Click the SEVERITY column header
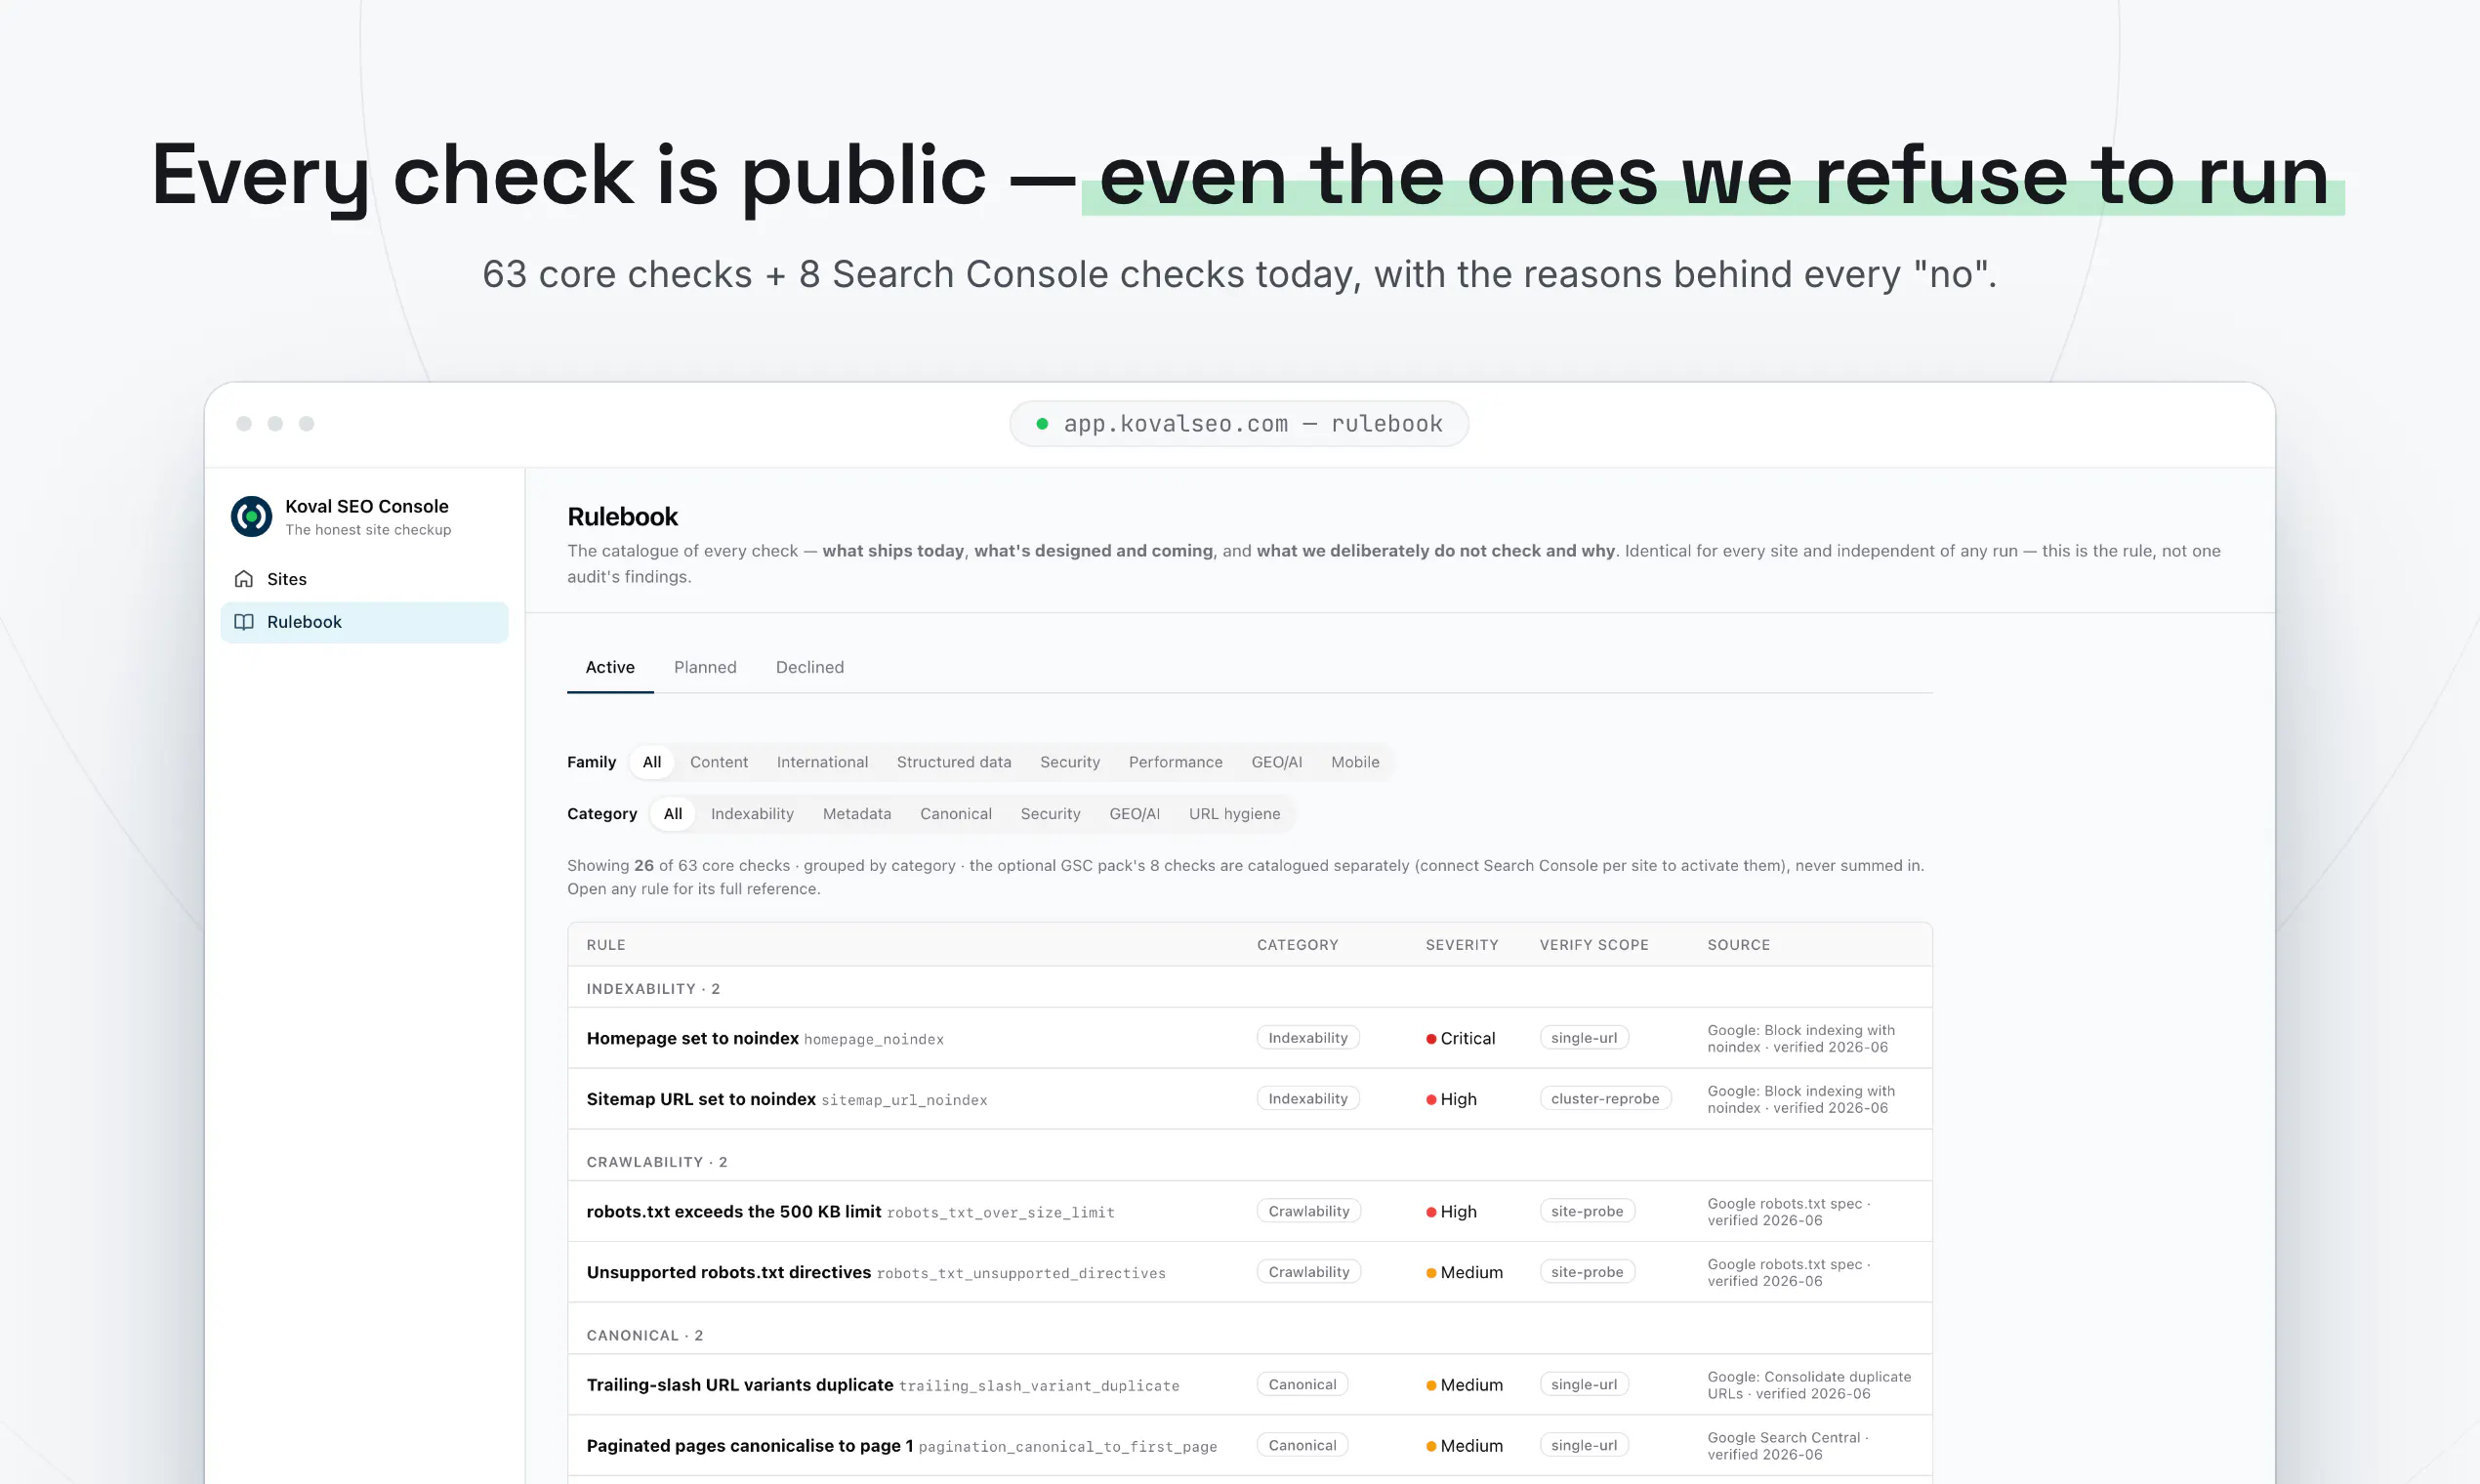Viewport: 2480px width, 1484px height. pyautogui.click(x=1462, y=945)
